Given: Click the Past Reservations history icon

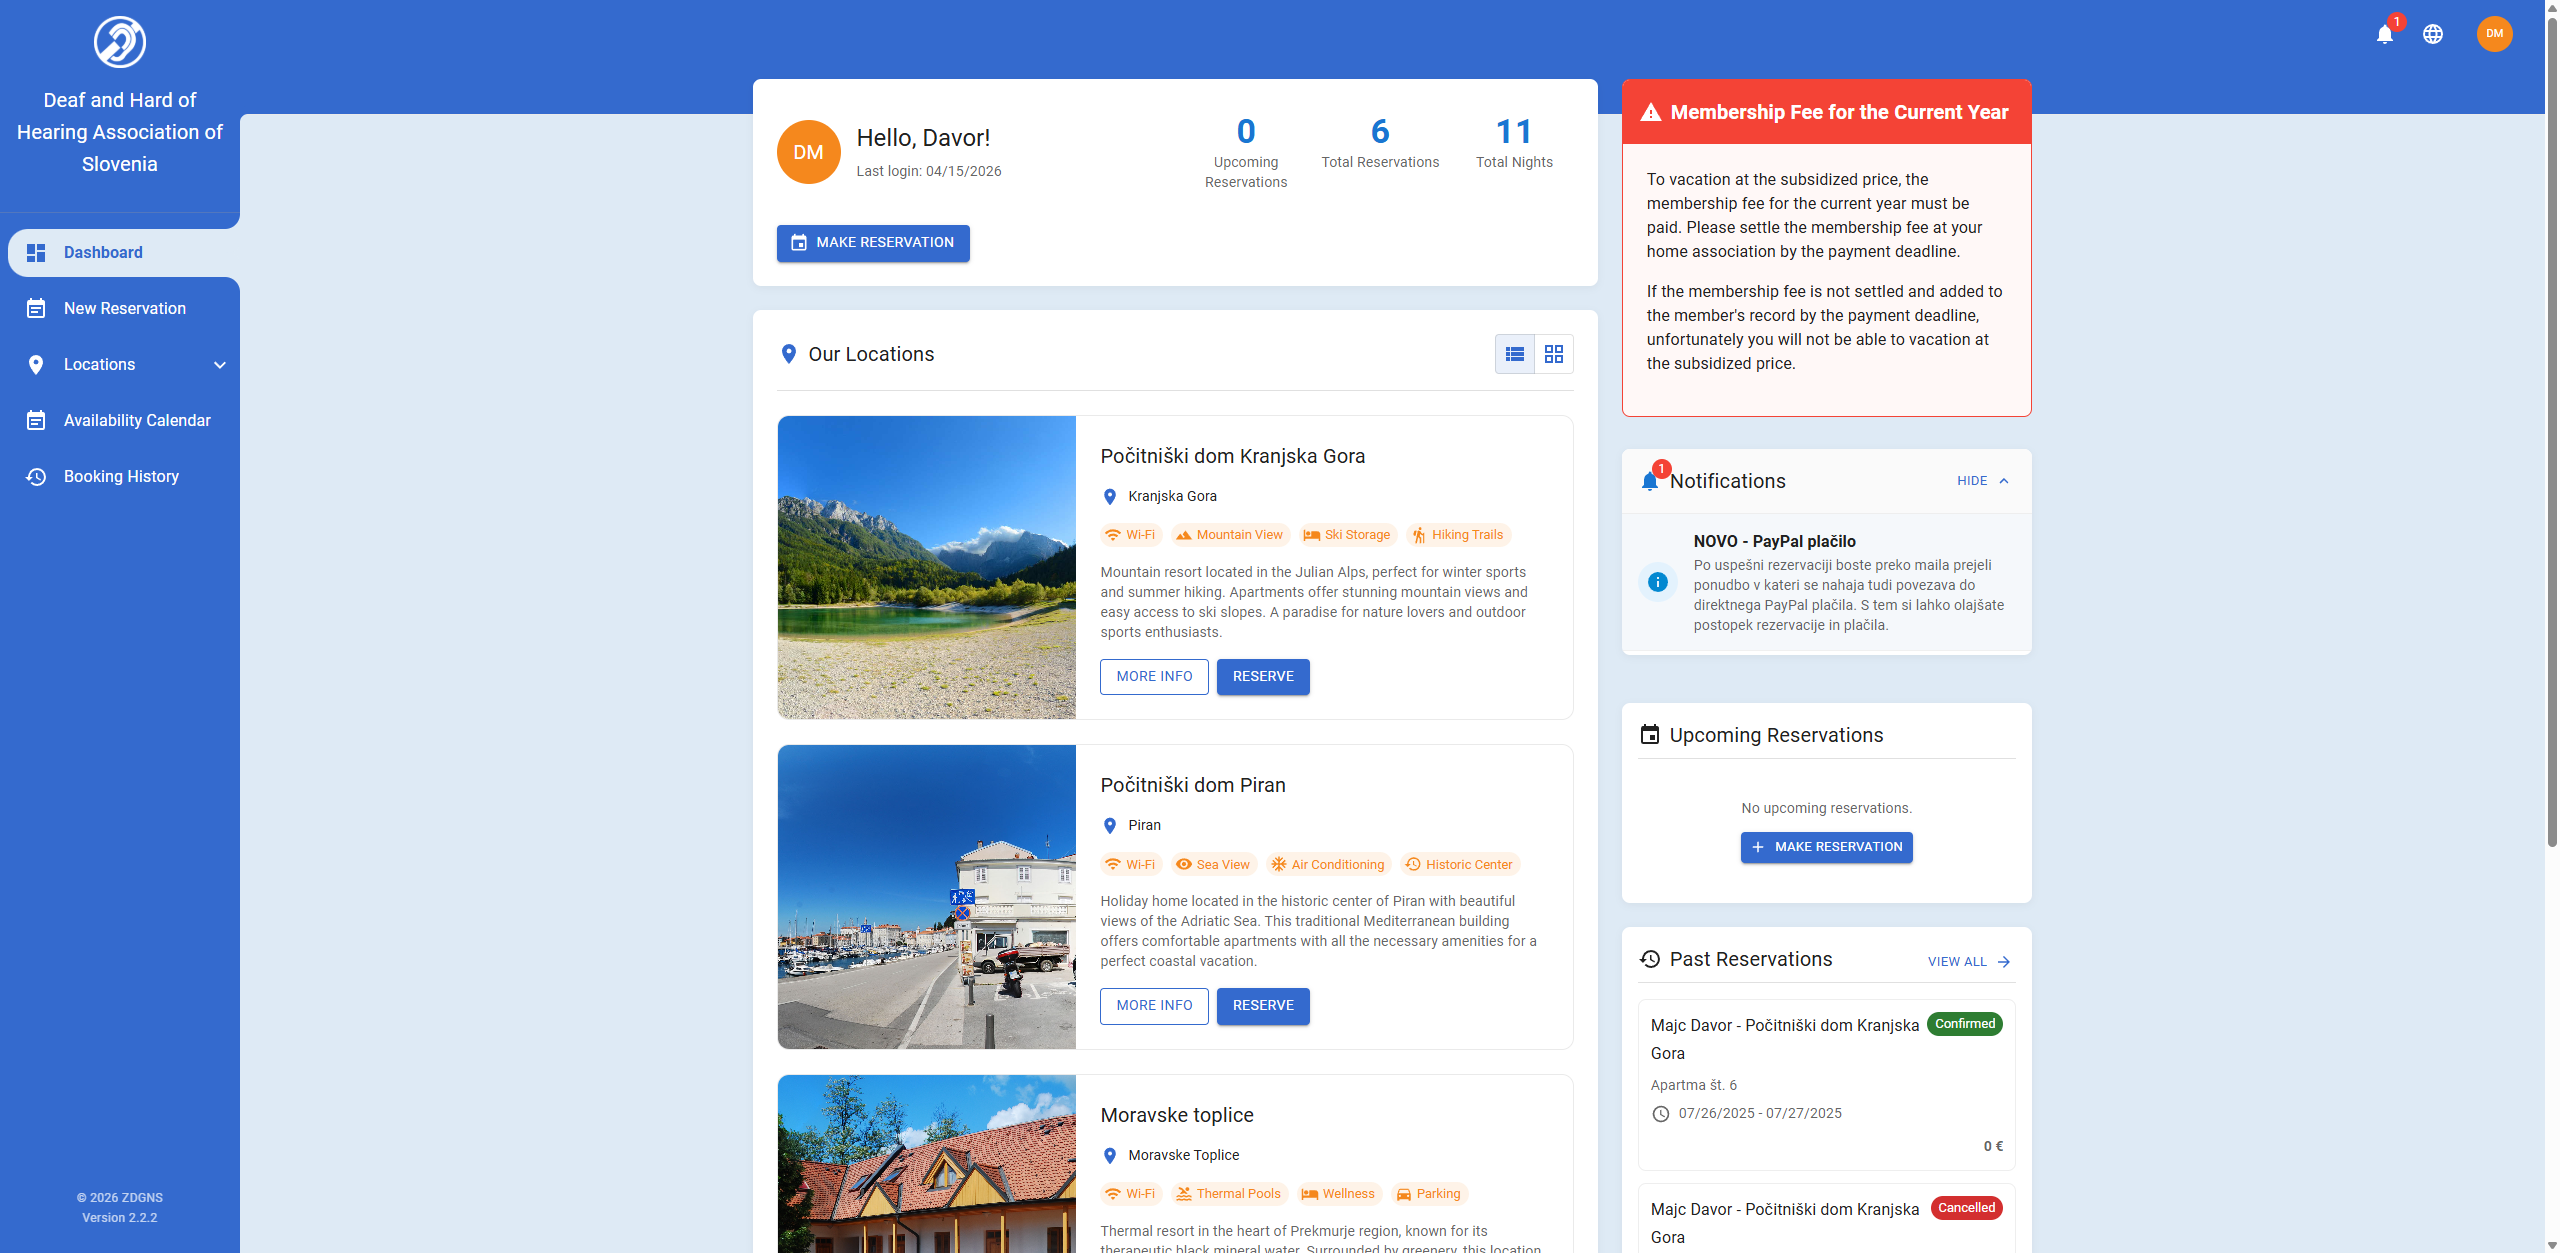Looking at the screenshot, I should pos(1650,959).
